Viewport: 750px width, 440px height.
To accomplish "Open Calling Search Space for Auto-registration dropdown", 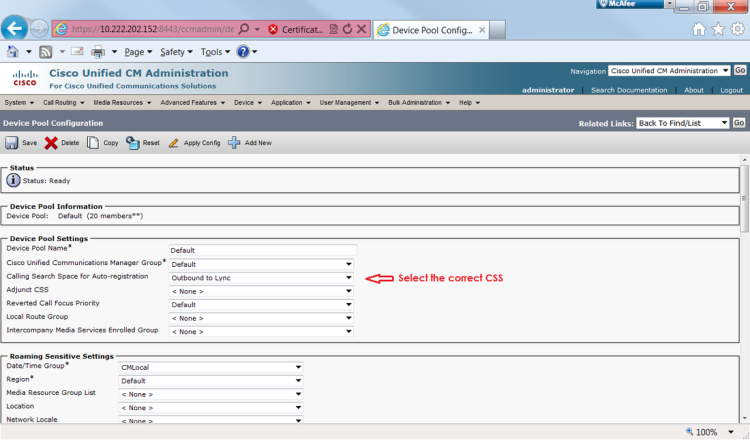I will click(261, 277).
